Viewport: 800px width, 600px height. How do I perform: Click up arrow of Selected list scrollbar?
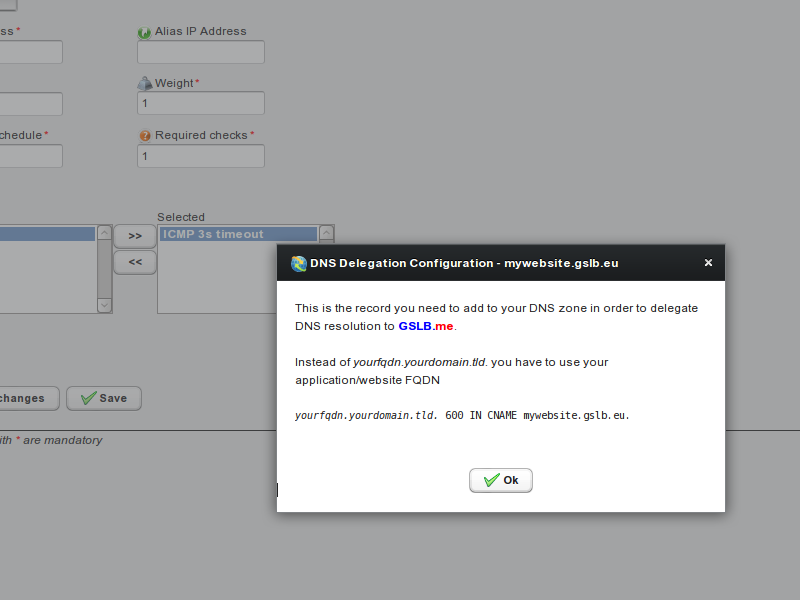pyautogui.click(x=327, y=233)
